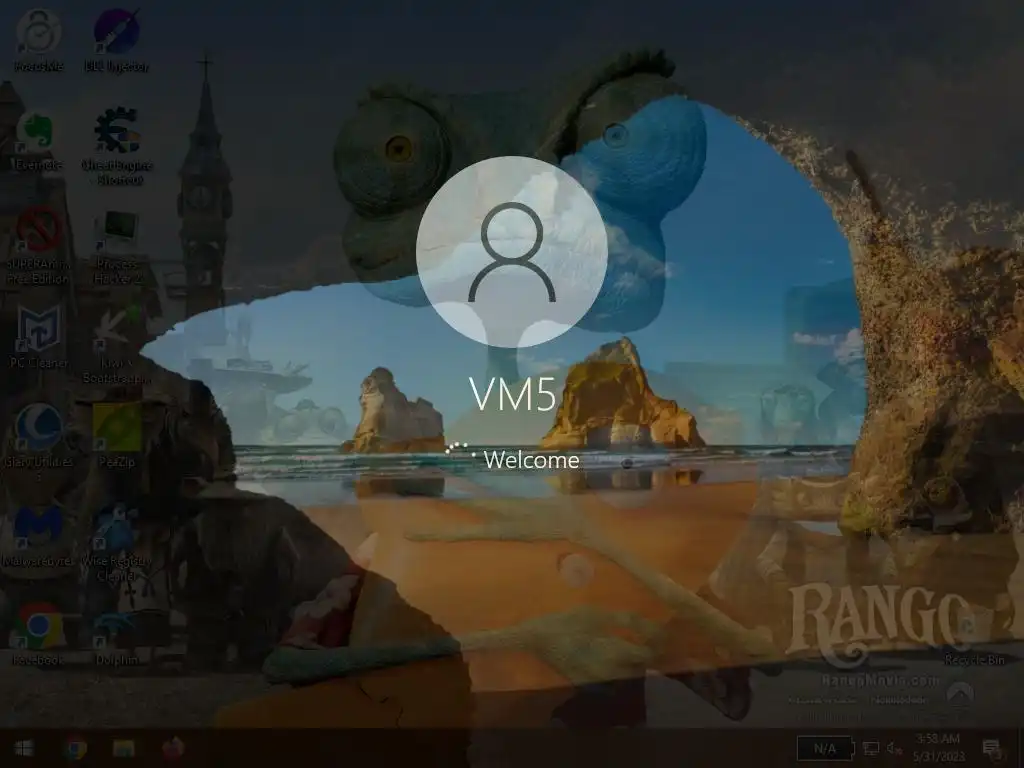
Task: Open the DLL Injector desktop shortcut
Action: click(116, 40)
